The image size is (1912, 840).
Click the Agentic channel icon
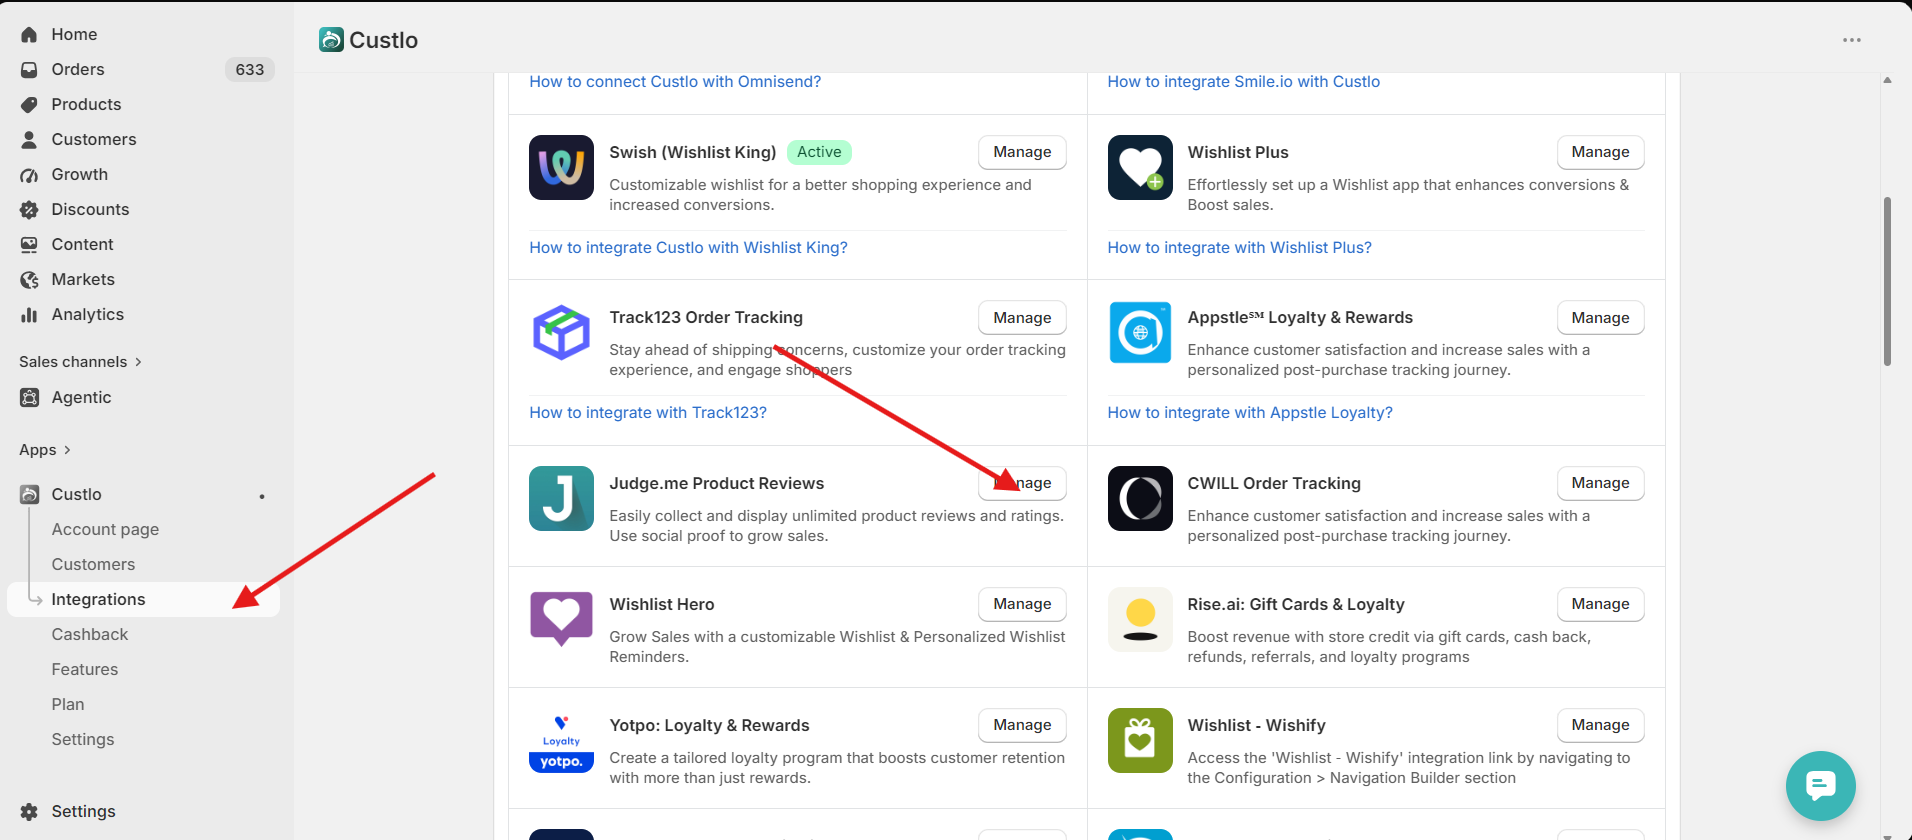point(29,398)
